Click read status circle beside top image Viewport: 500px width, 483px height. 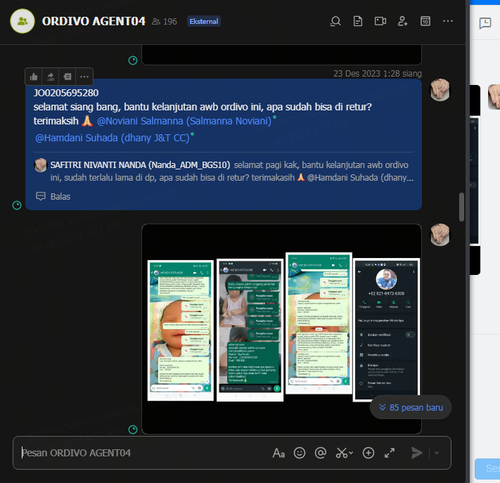(x=133, y=60)
